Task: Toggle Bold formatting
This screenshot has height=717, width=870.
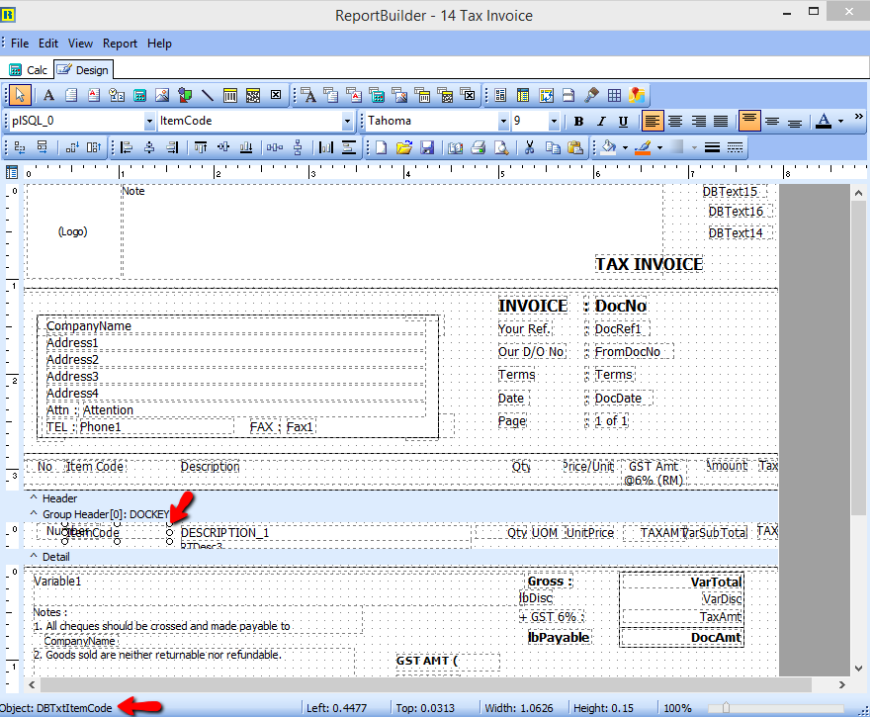Action: (x=578, y=121)
